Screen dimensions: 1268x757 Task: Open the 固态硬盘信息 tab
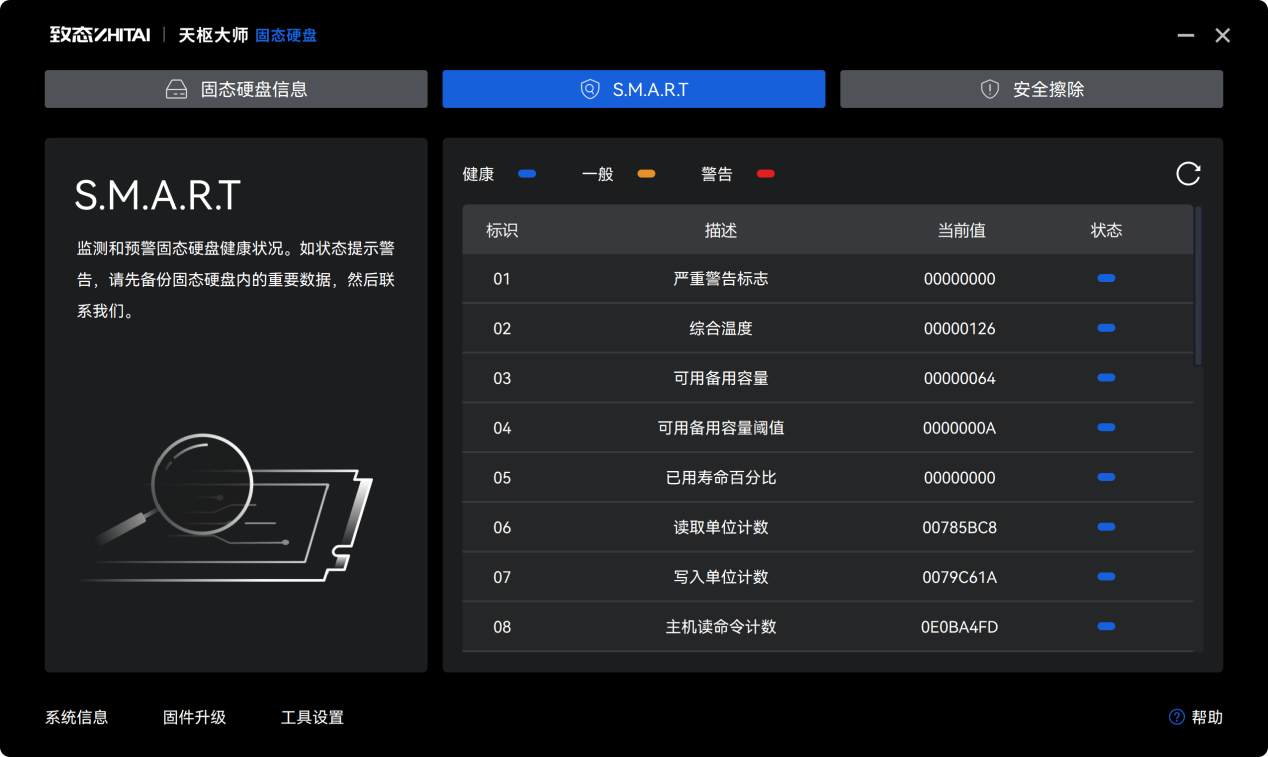pyautogui.click(x=236, y=89)
